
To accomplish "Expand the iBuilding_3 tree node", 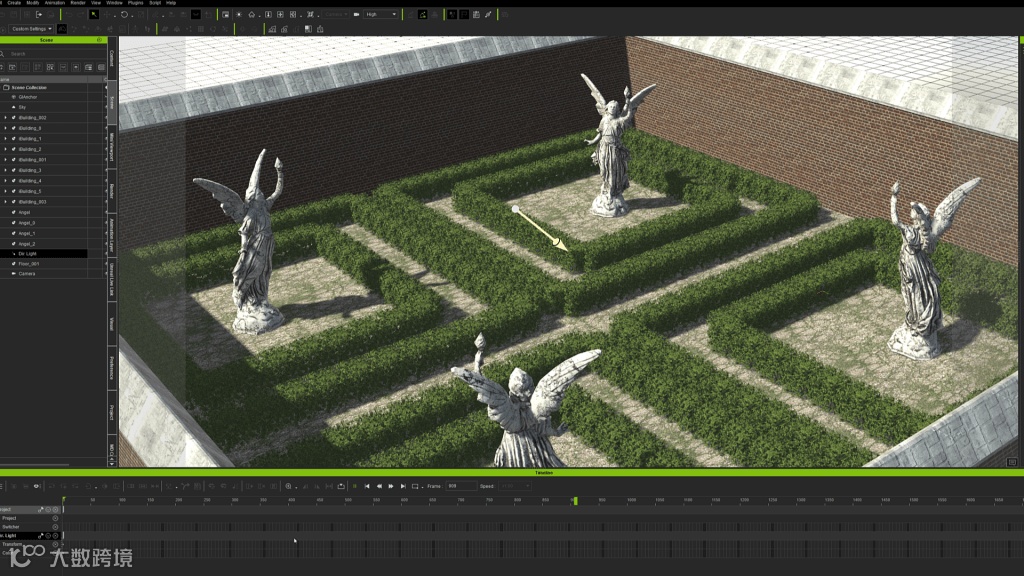I will [5, 170].
